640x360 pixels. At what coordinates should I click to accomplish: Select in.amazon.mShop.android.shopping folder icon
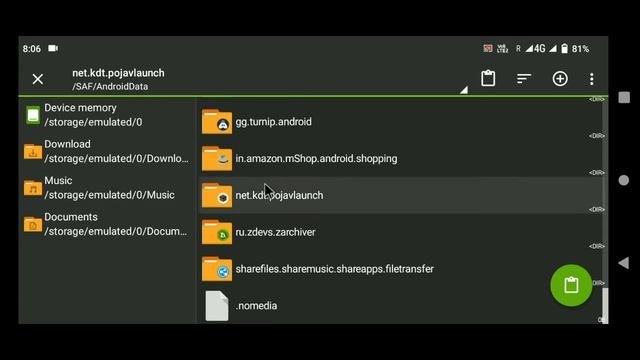[217, 158]
